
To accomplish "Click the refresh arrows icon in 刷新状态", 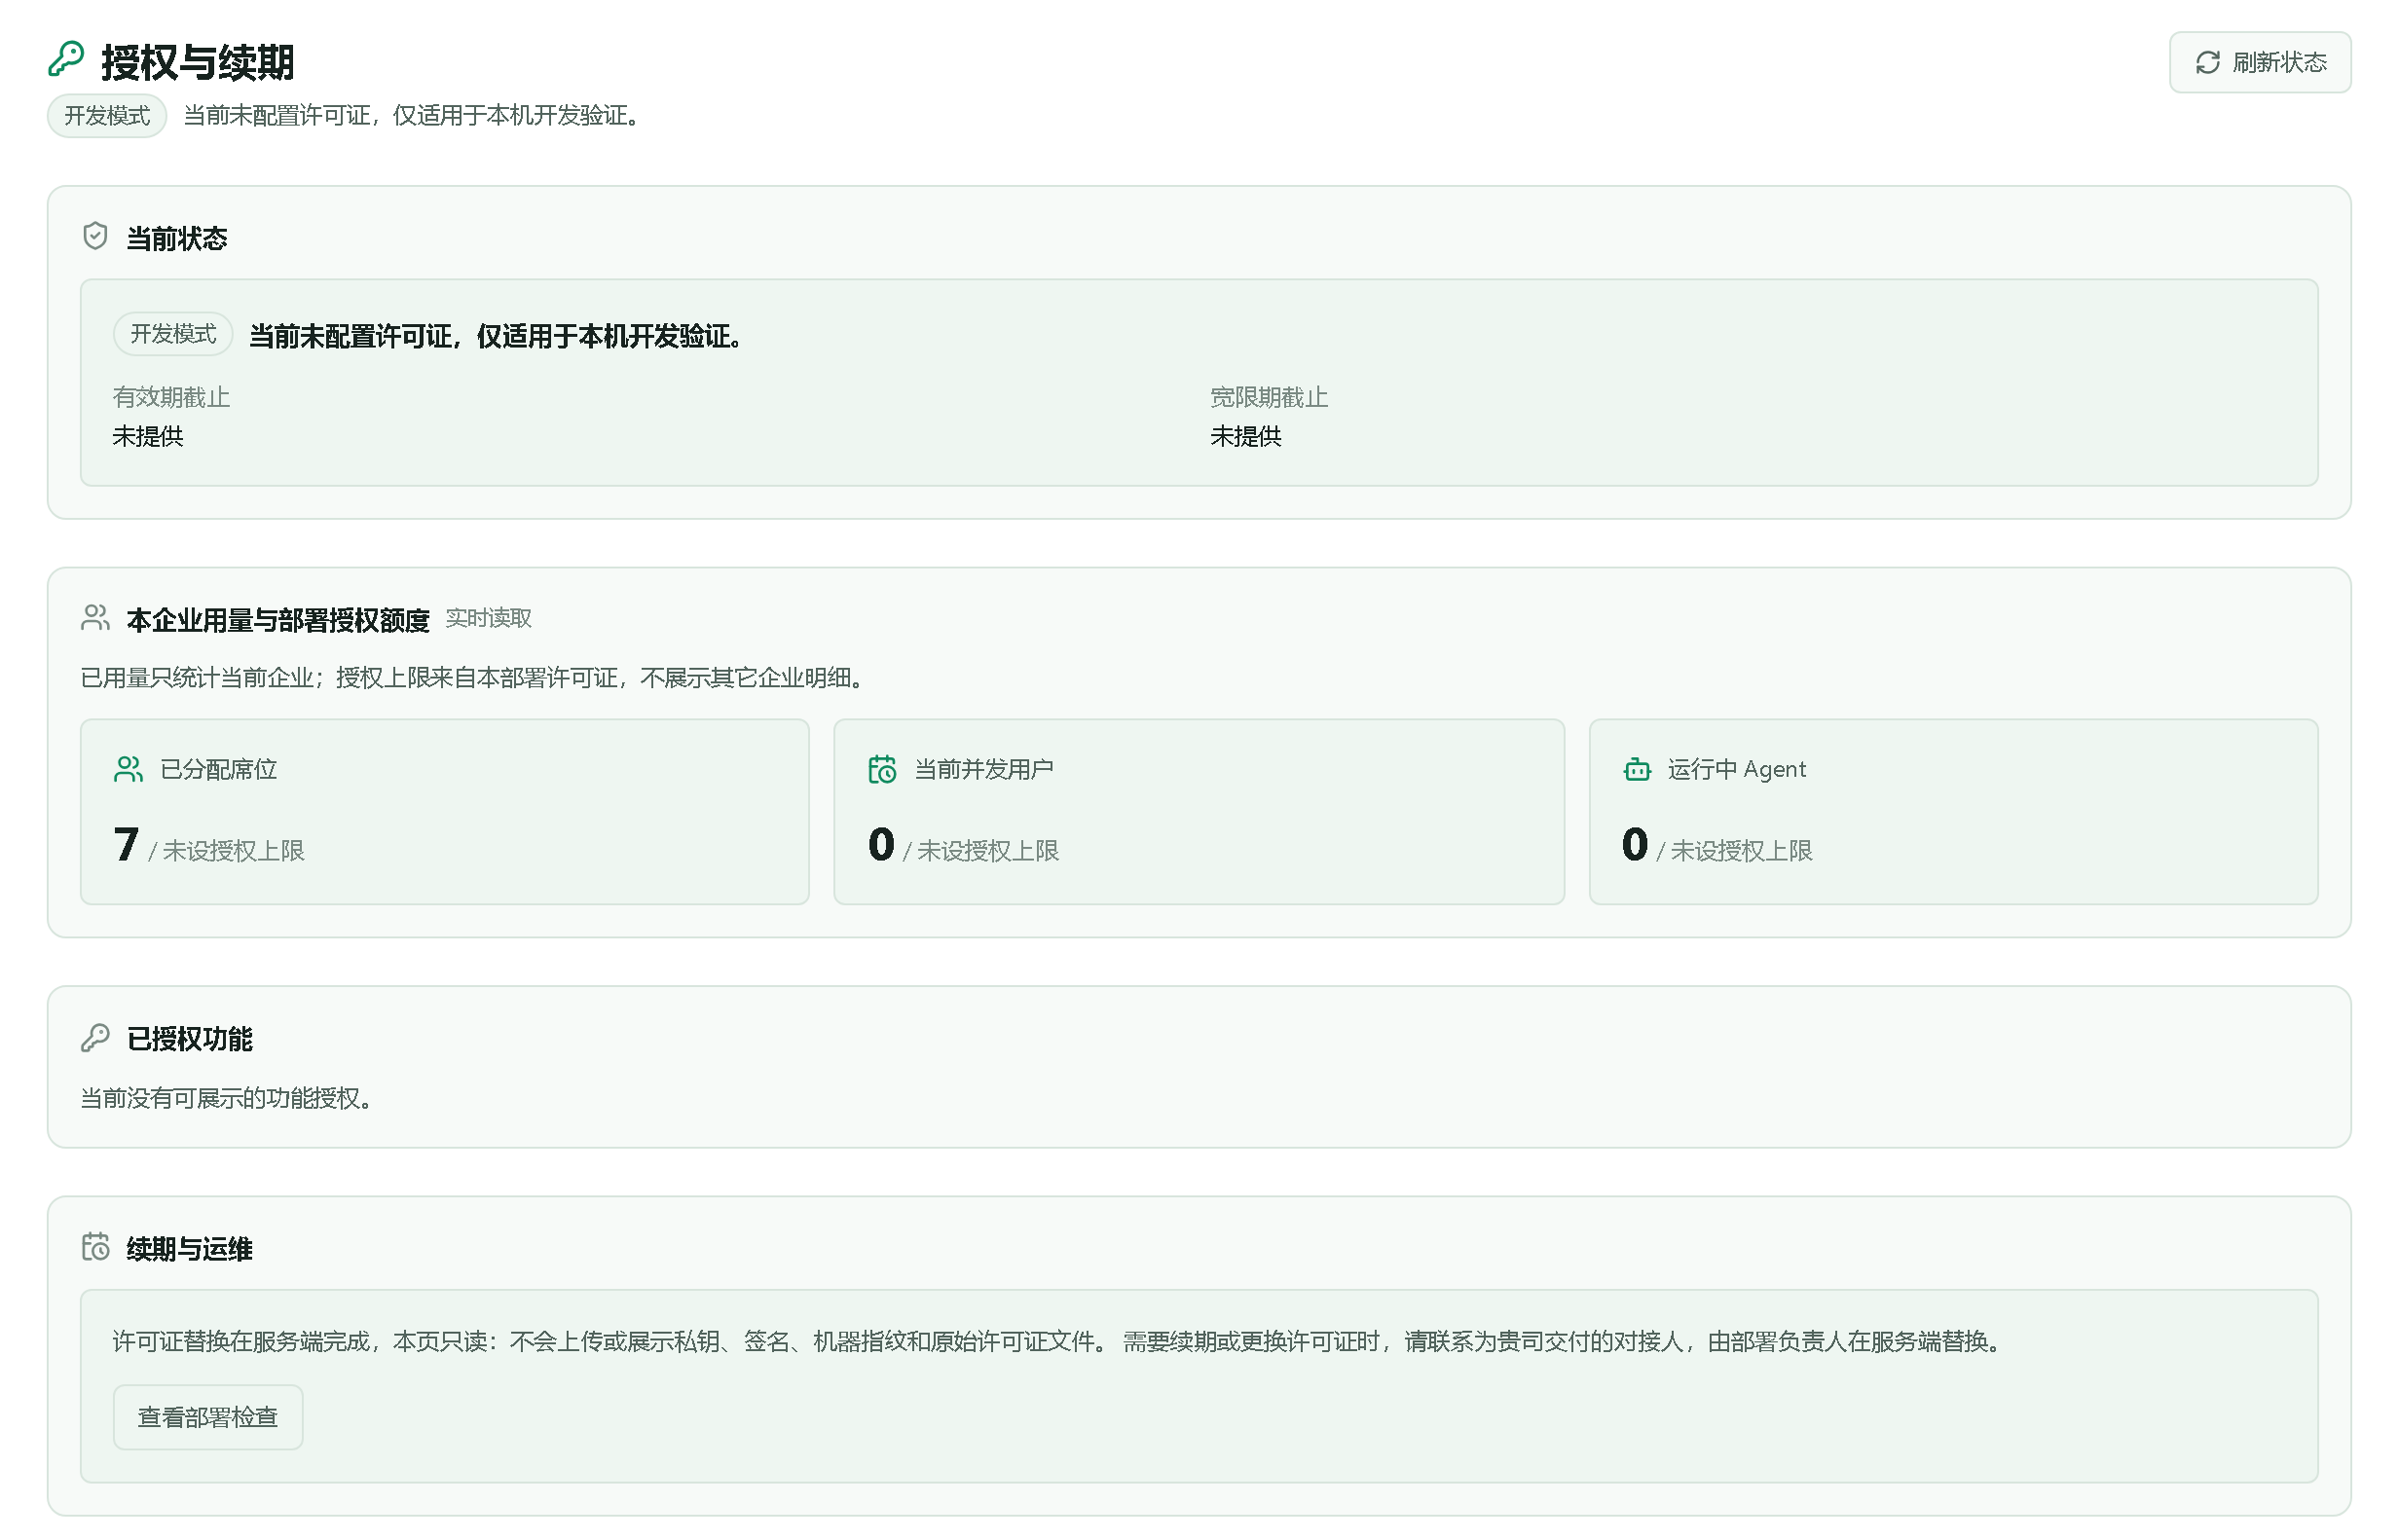I will pyautogui.click(x=2207, y=63).
